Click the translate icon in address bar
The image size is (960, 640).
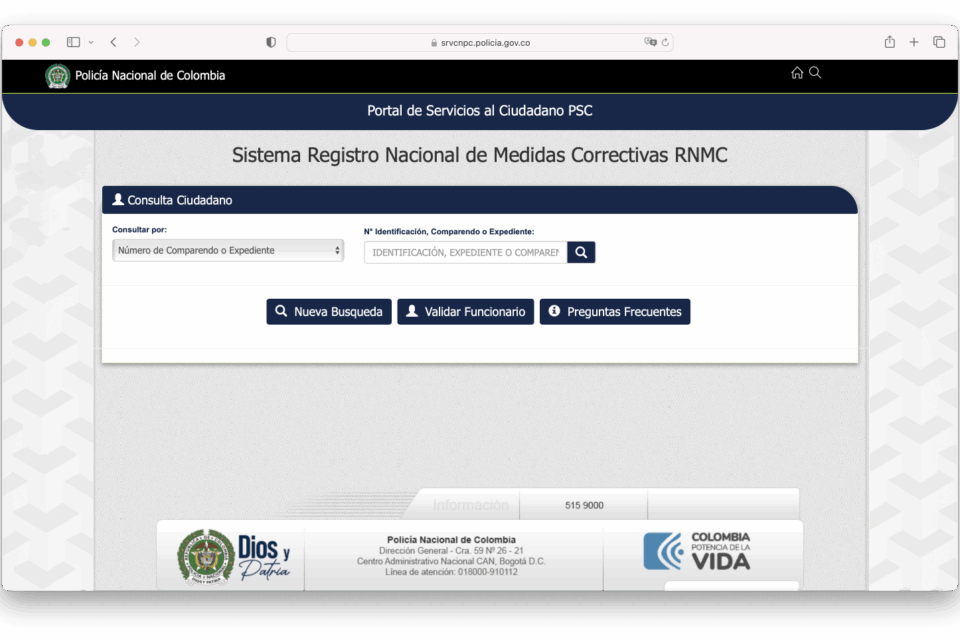(x=650, y=42)
